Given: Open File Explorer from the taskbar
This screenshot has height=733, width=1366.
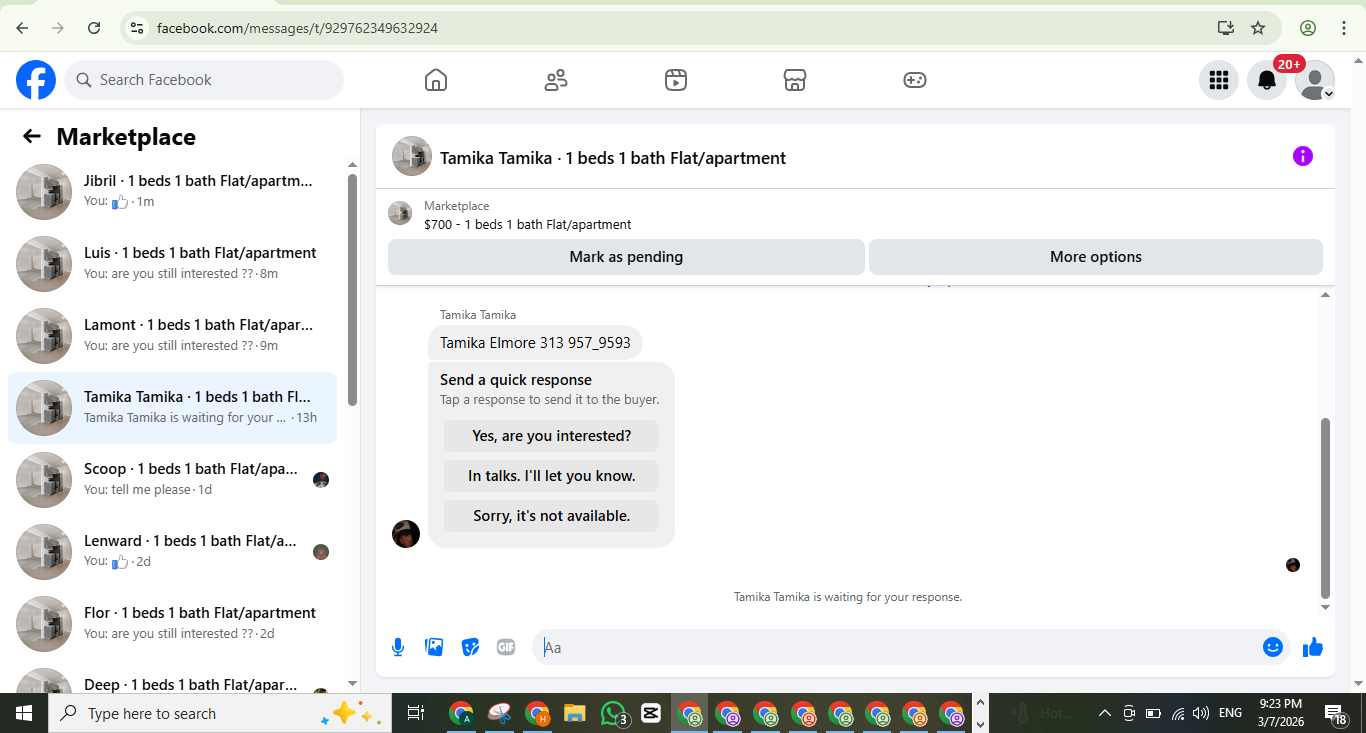Looking at the screenshot, I should [x=574, y=713].
